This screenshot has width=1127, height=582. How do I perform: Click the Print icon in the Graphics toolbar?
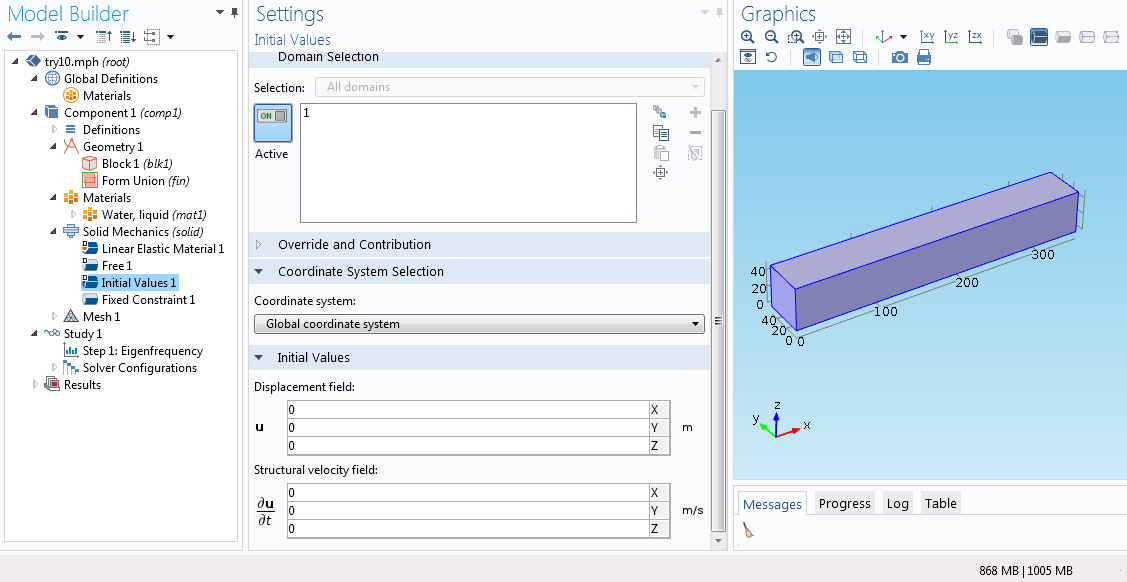[x=923, y=58]
